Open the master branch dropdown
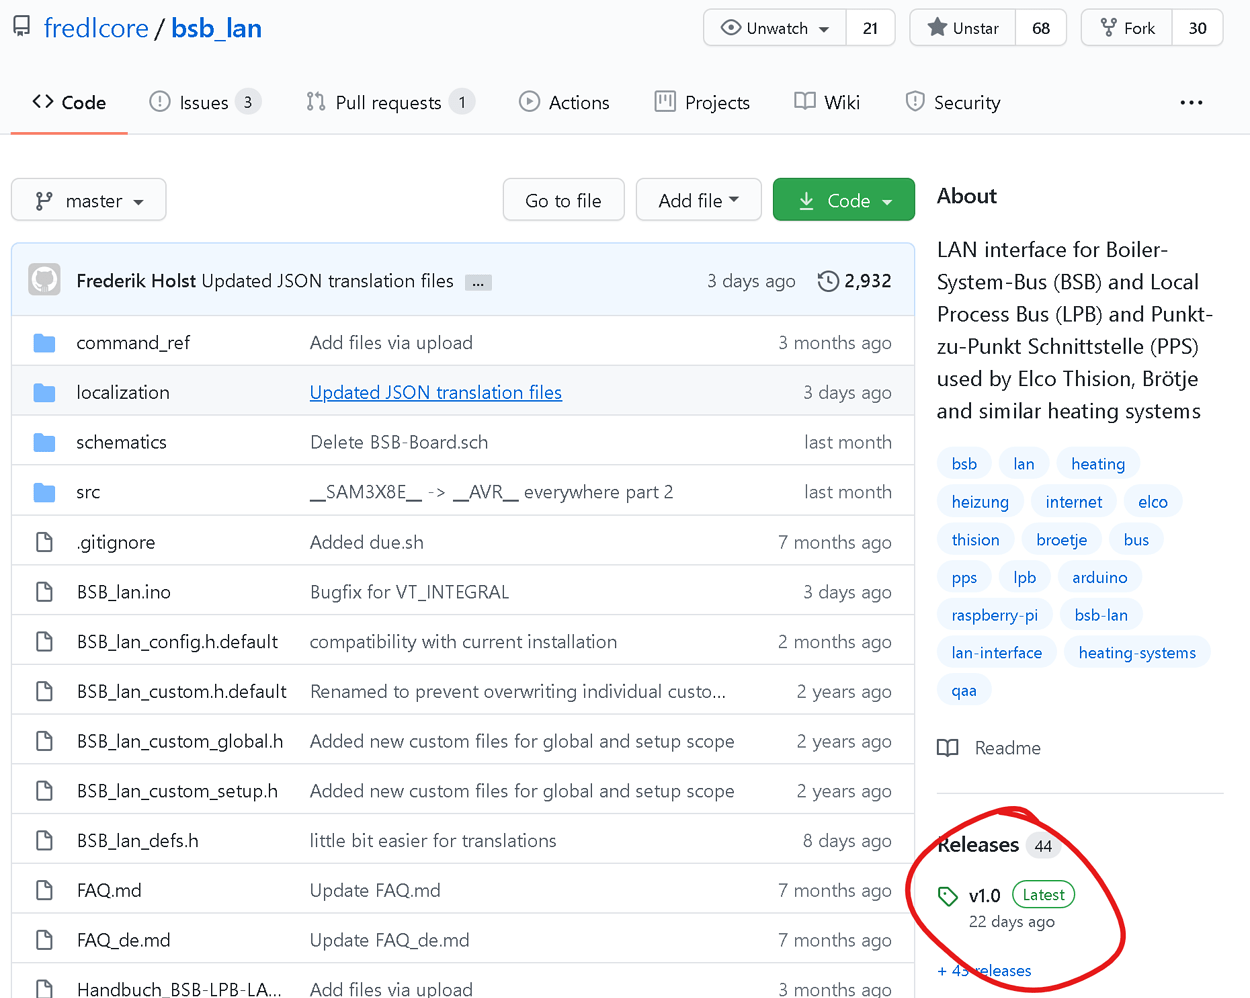Screen dimensions: 1250x998 [89, 201]
